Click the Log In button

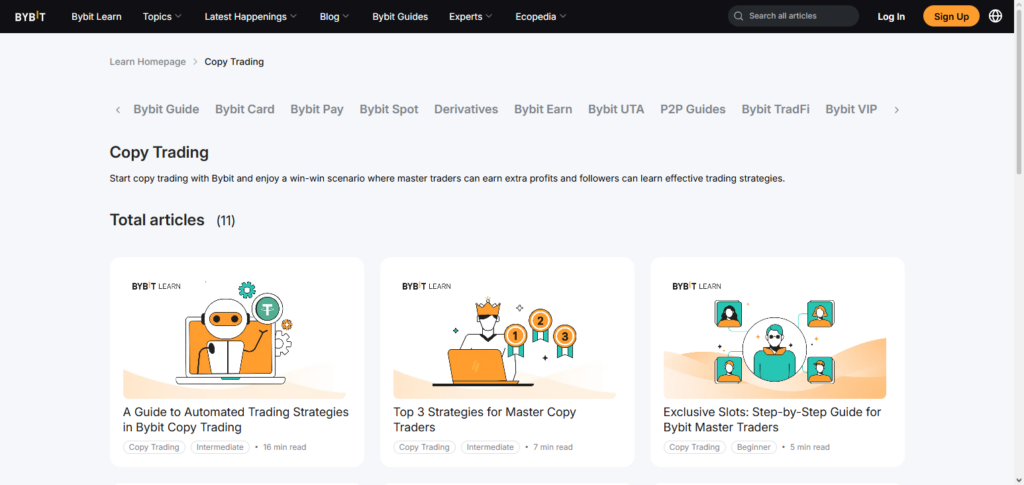(891, 16)
